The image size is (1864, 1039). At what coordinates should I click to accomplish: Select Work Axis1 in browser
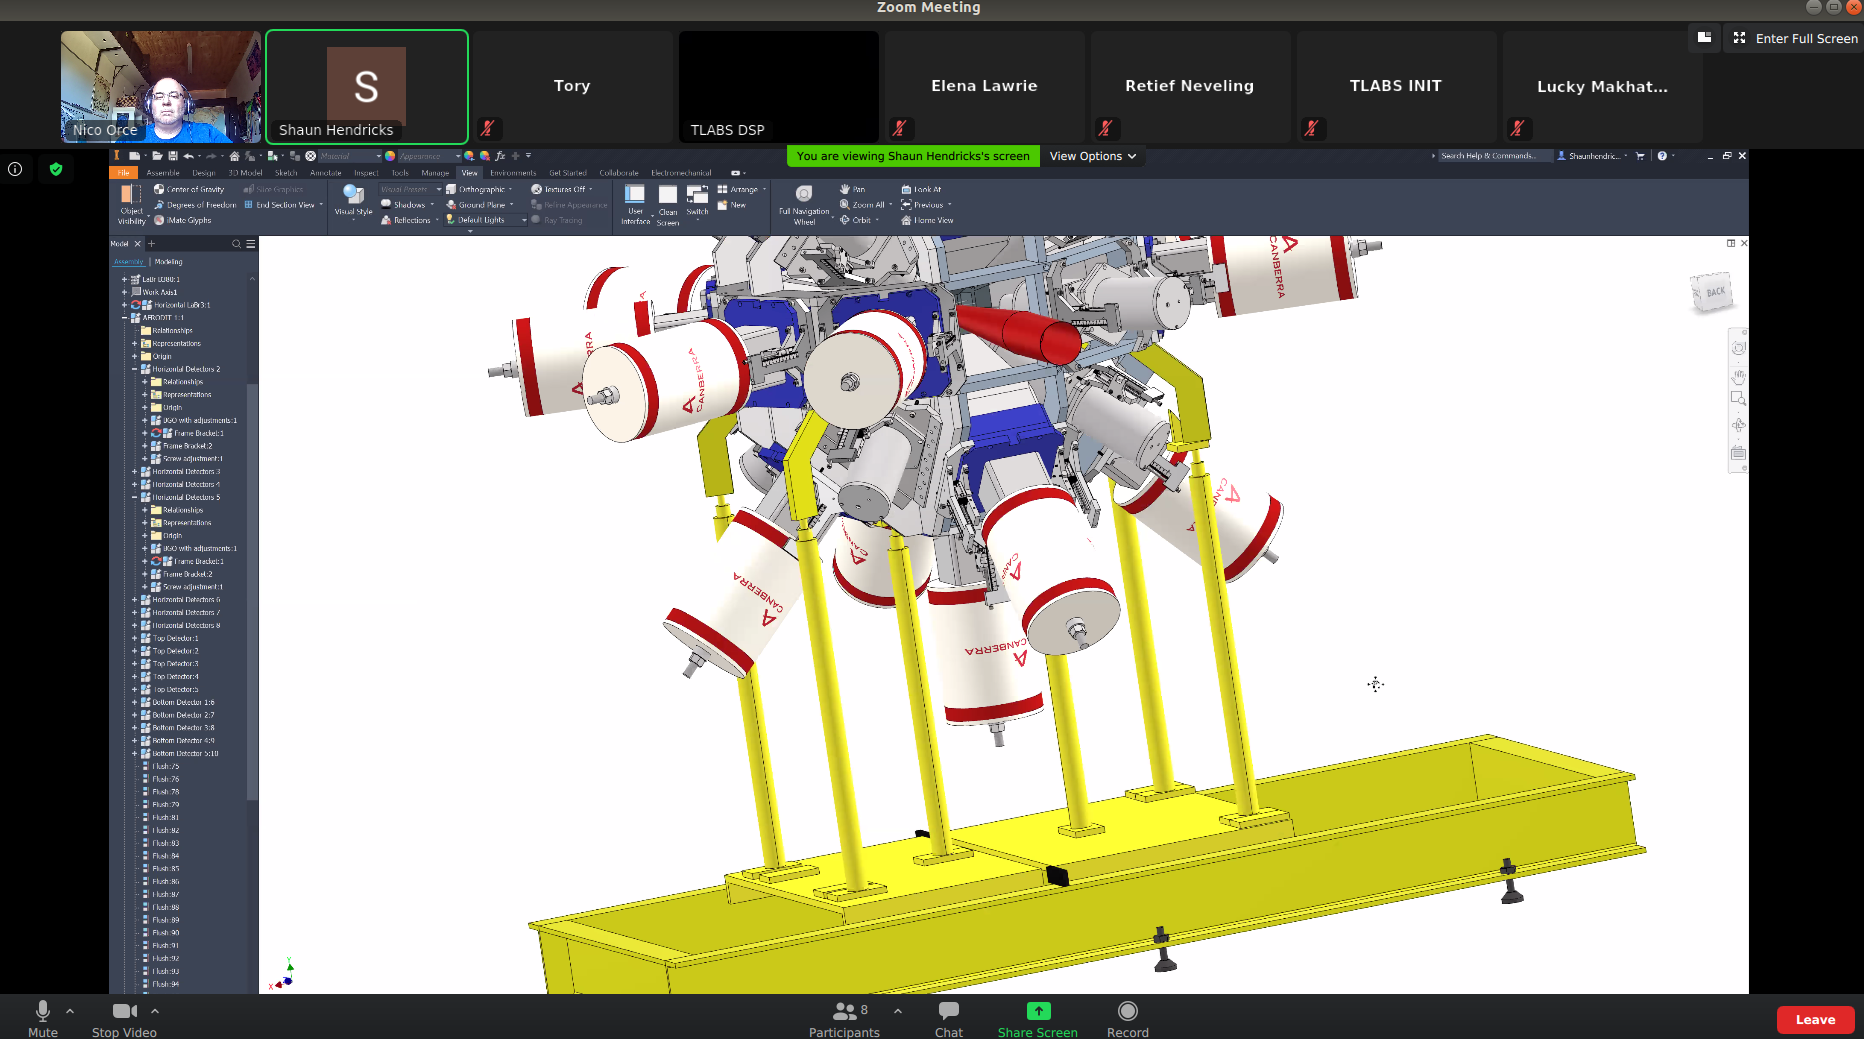coord(155,292)
